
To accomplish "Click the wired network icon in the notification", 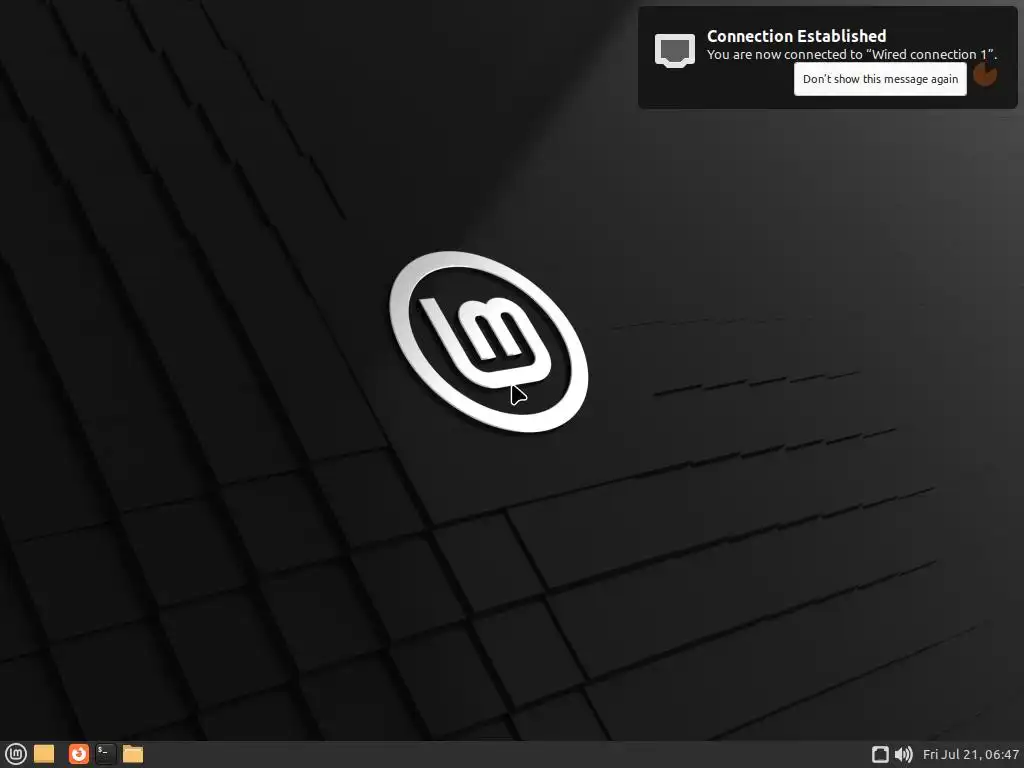I will [x=675, y=50].
